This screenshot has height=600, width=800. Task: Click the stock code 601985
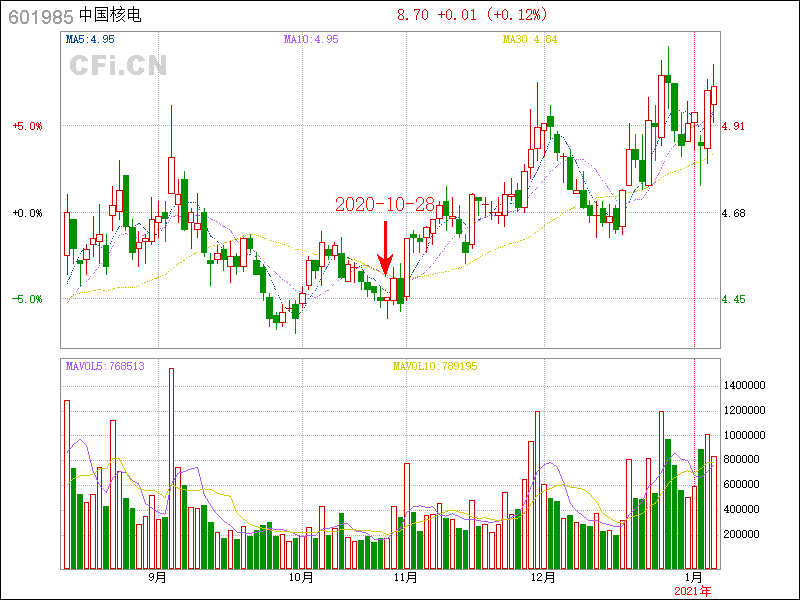pyautogui.click(x=38, y=15)
